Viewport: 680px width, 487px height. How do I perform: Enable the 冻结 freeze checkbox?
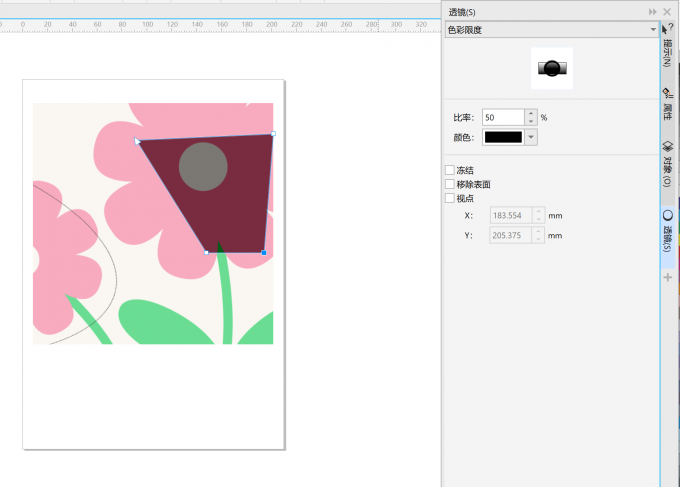pyautogui.click(x=450, y=170)
